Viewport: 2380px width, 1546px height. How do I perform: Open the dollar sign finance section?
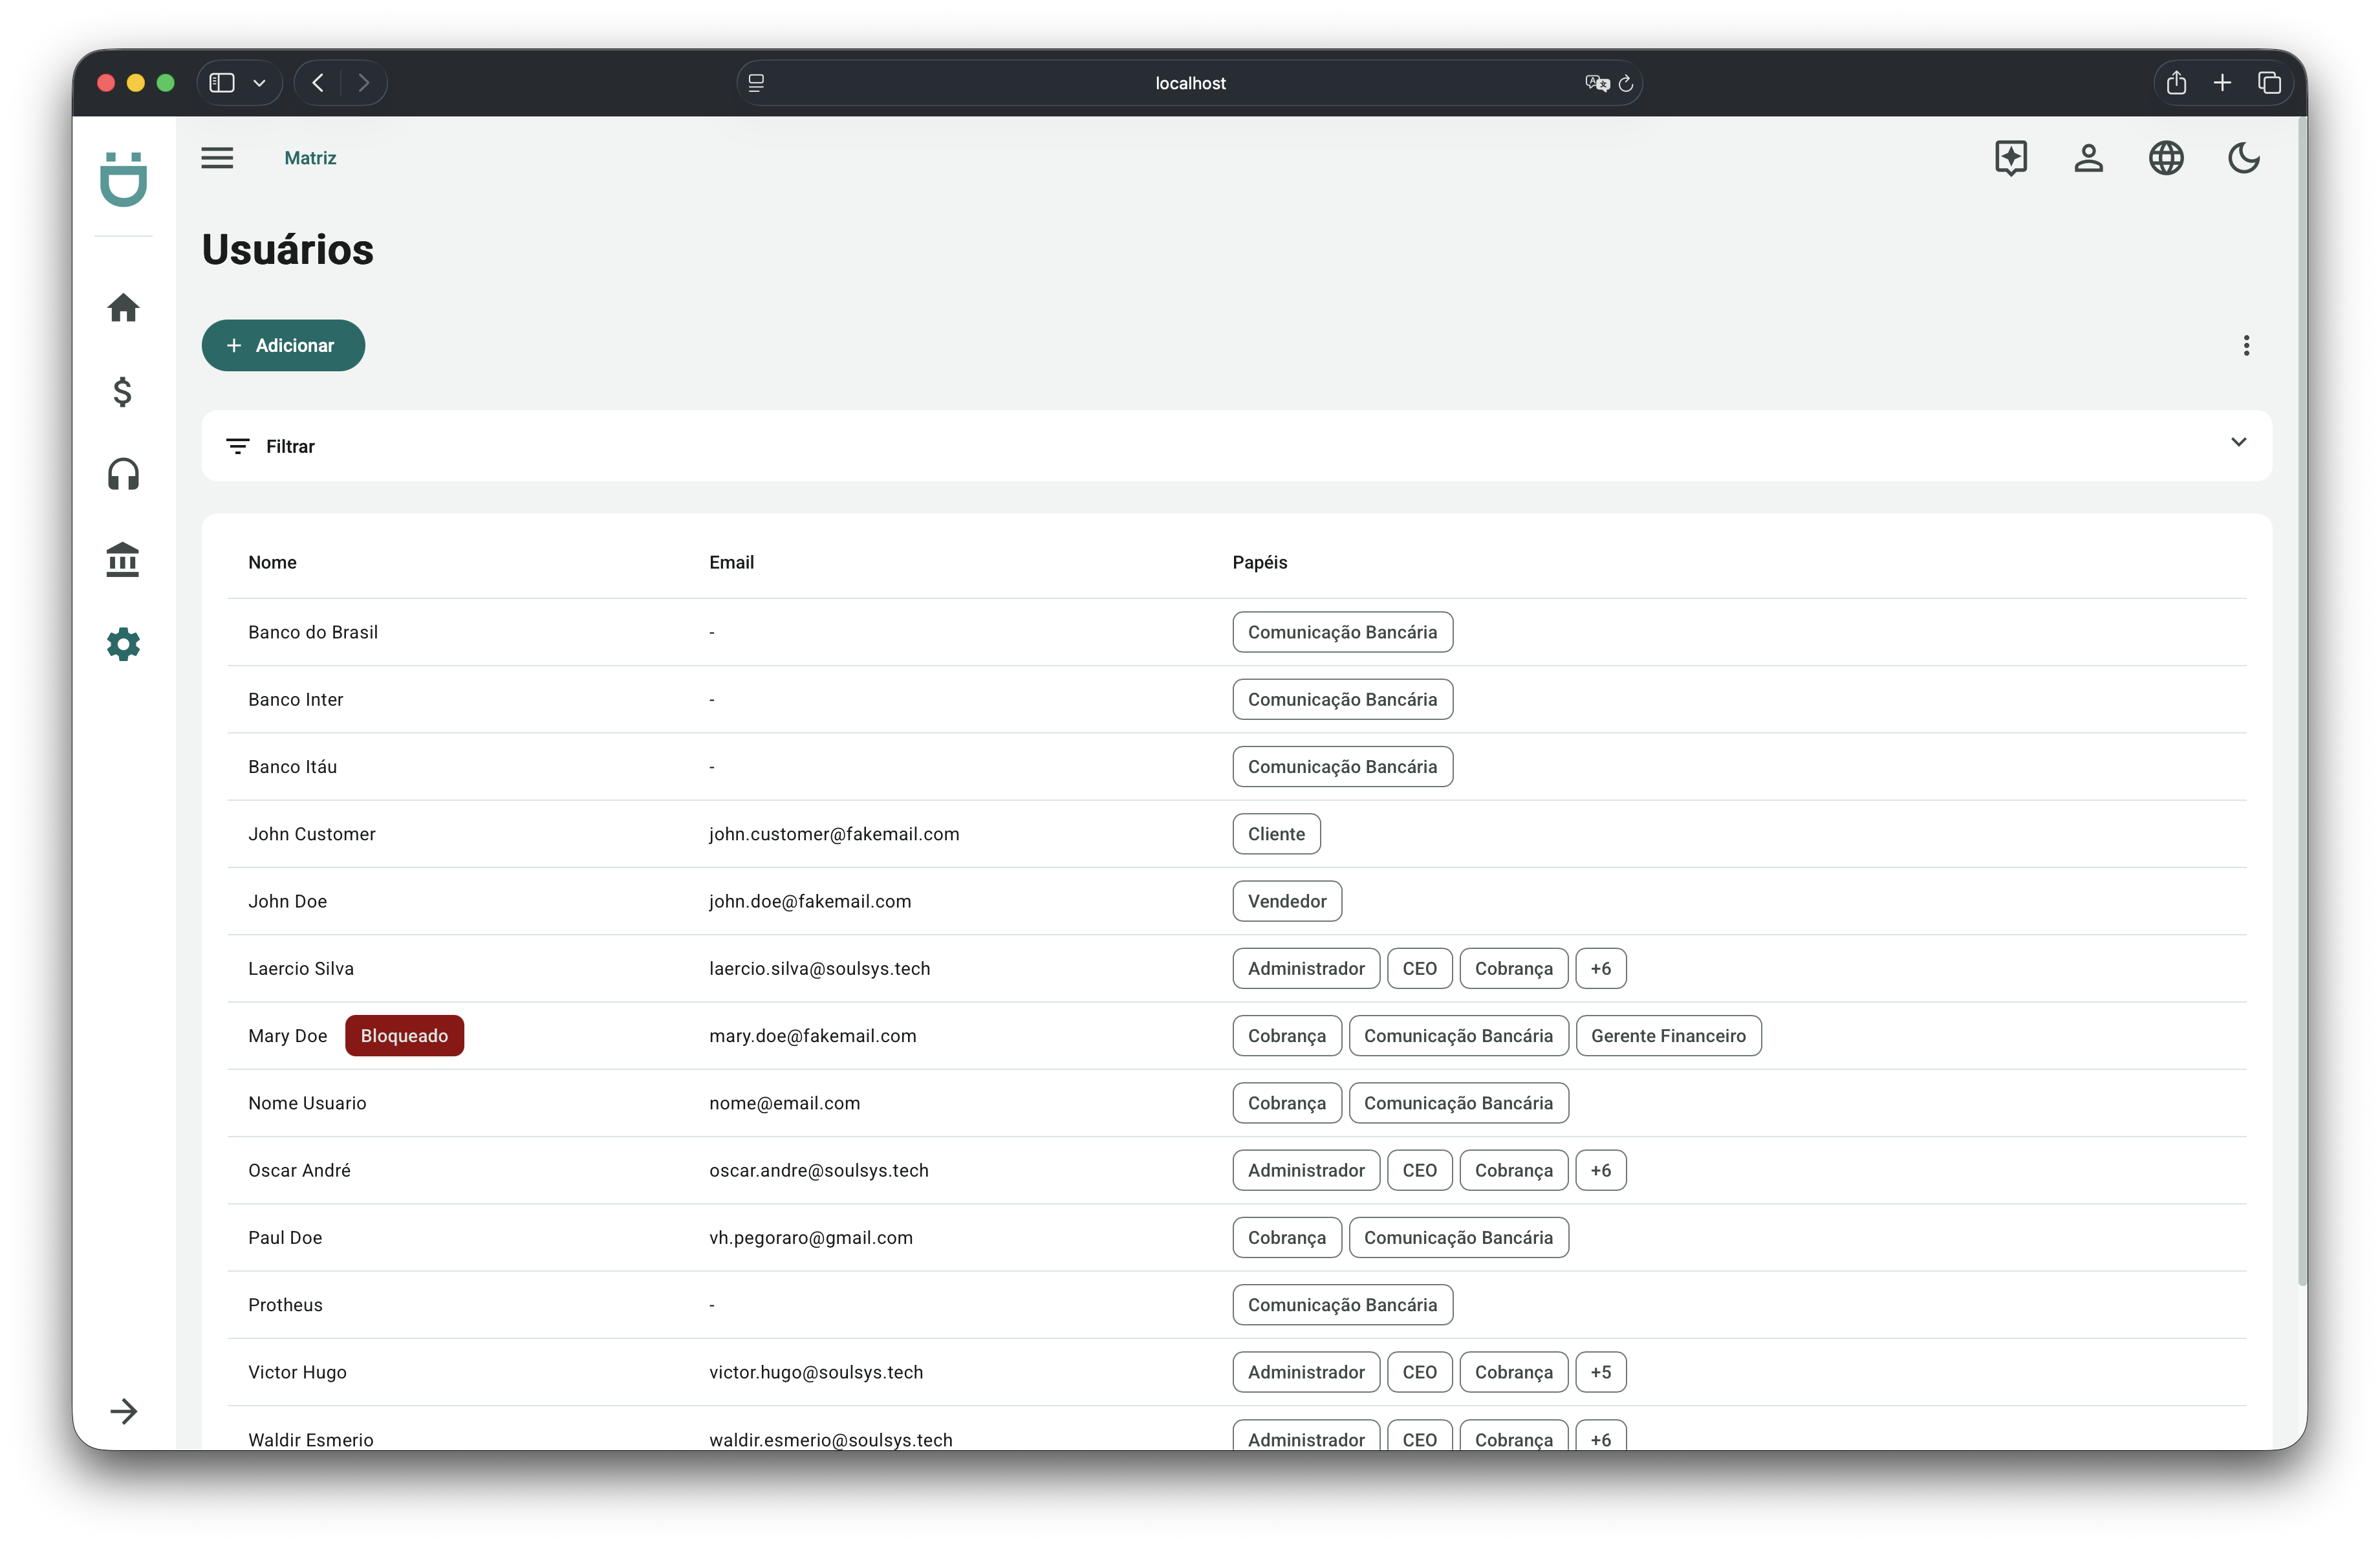coord(123,392)
